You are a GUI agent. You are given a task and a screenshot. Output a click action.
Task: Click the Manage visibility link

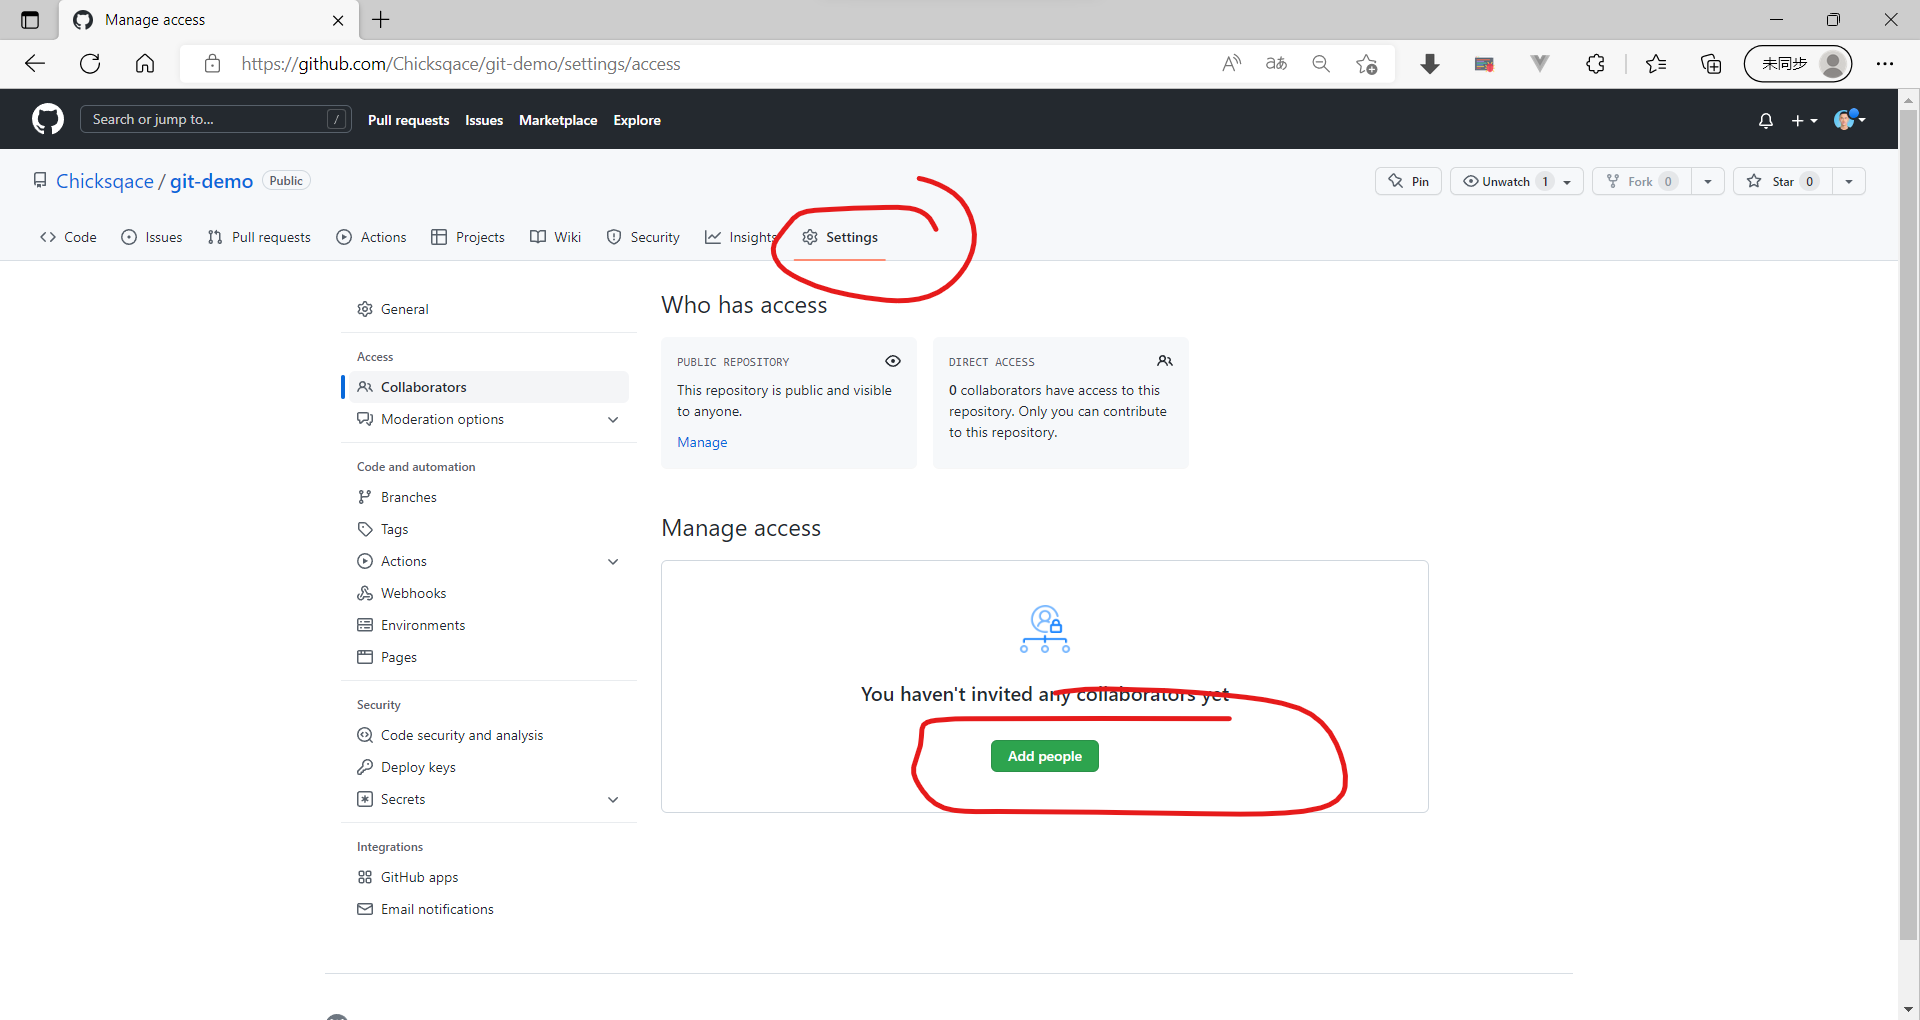702,442
